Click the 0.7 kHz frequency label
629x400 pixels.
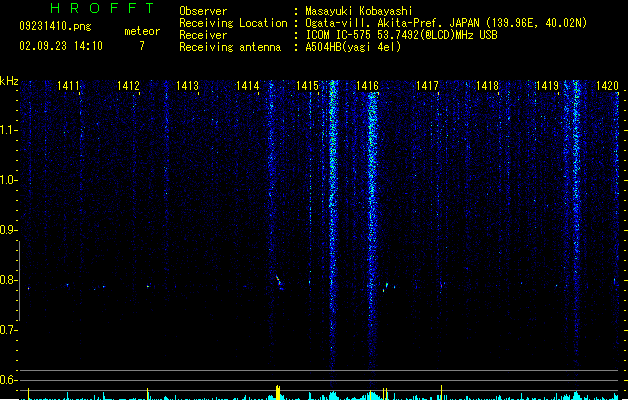[8, 330]
